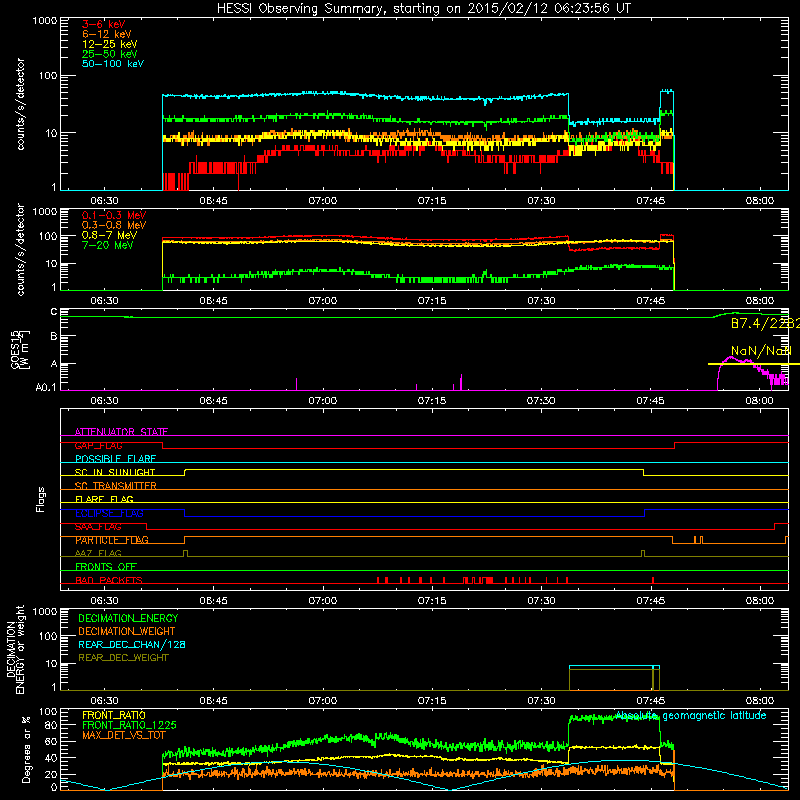Screen dimensions: 800x800
Task: Click the 07:30 tick on GOES panel
Action: 541,401
